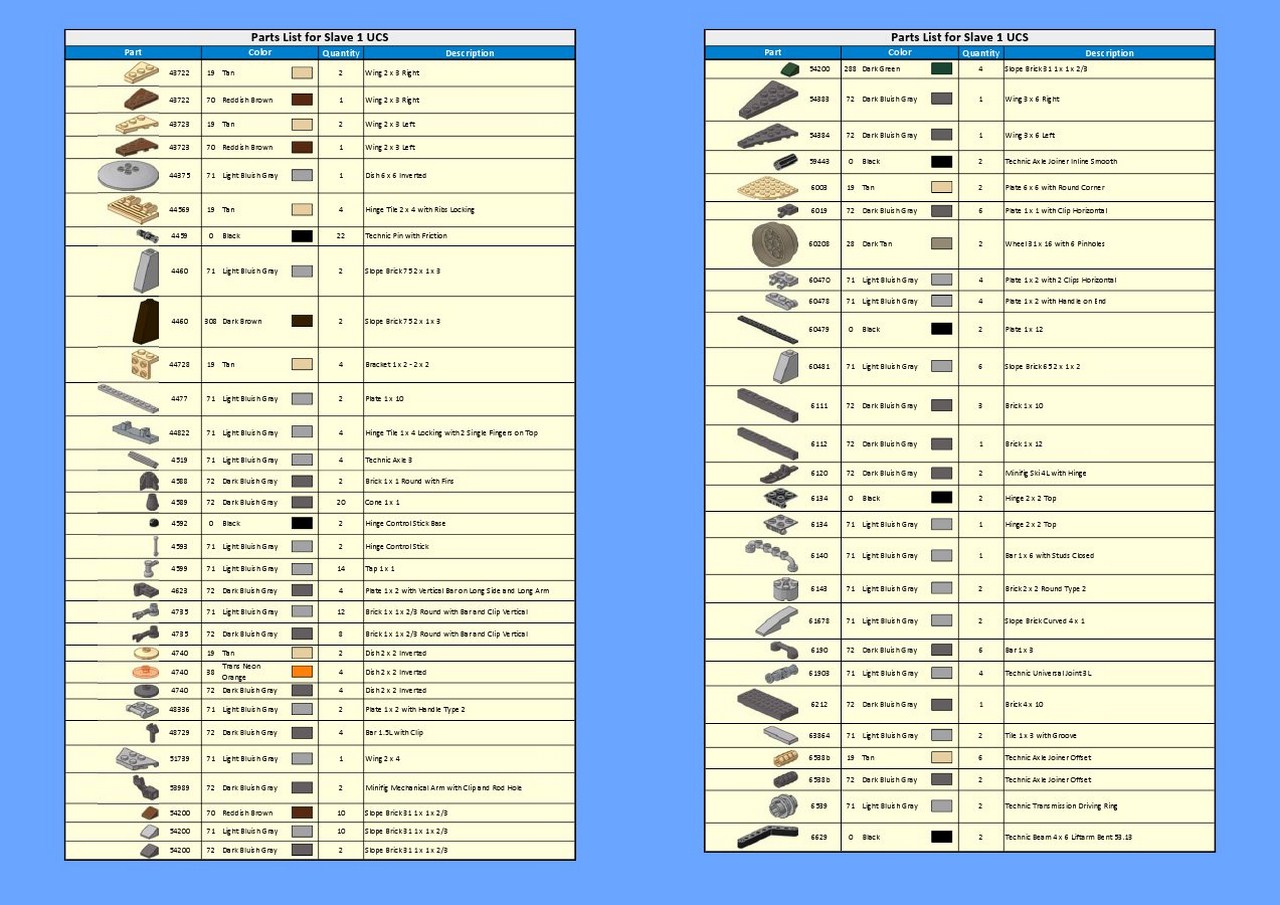Click the quantity 22 for Technic Pin
Viewport: 1280px width, 905px height.
[x=341, y=236]
